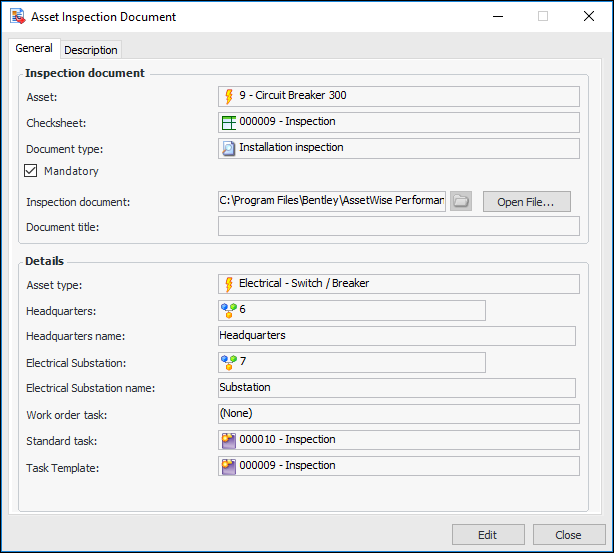Click the Close button at bottom
Screen dimensions: 614x553
[569, 535]
